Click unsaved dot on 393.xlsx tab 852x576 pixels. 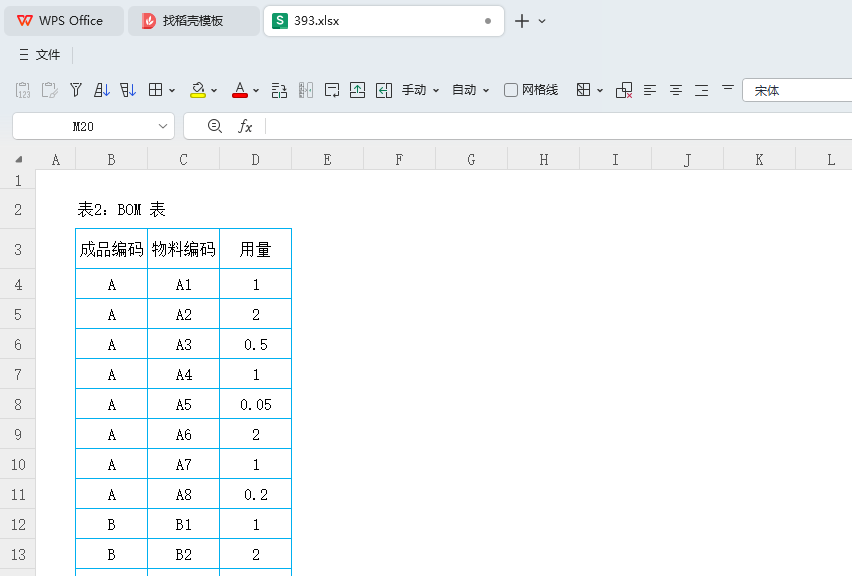[488, 21]
